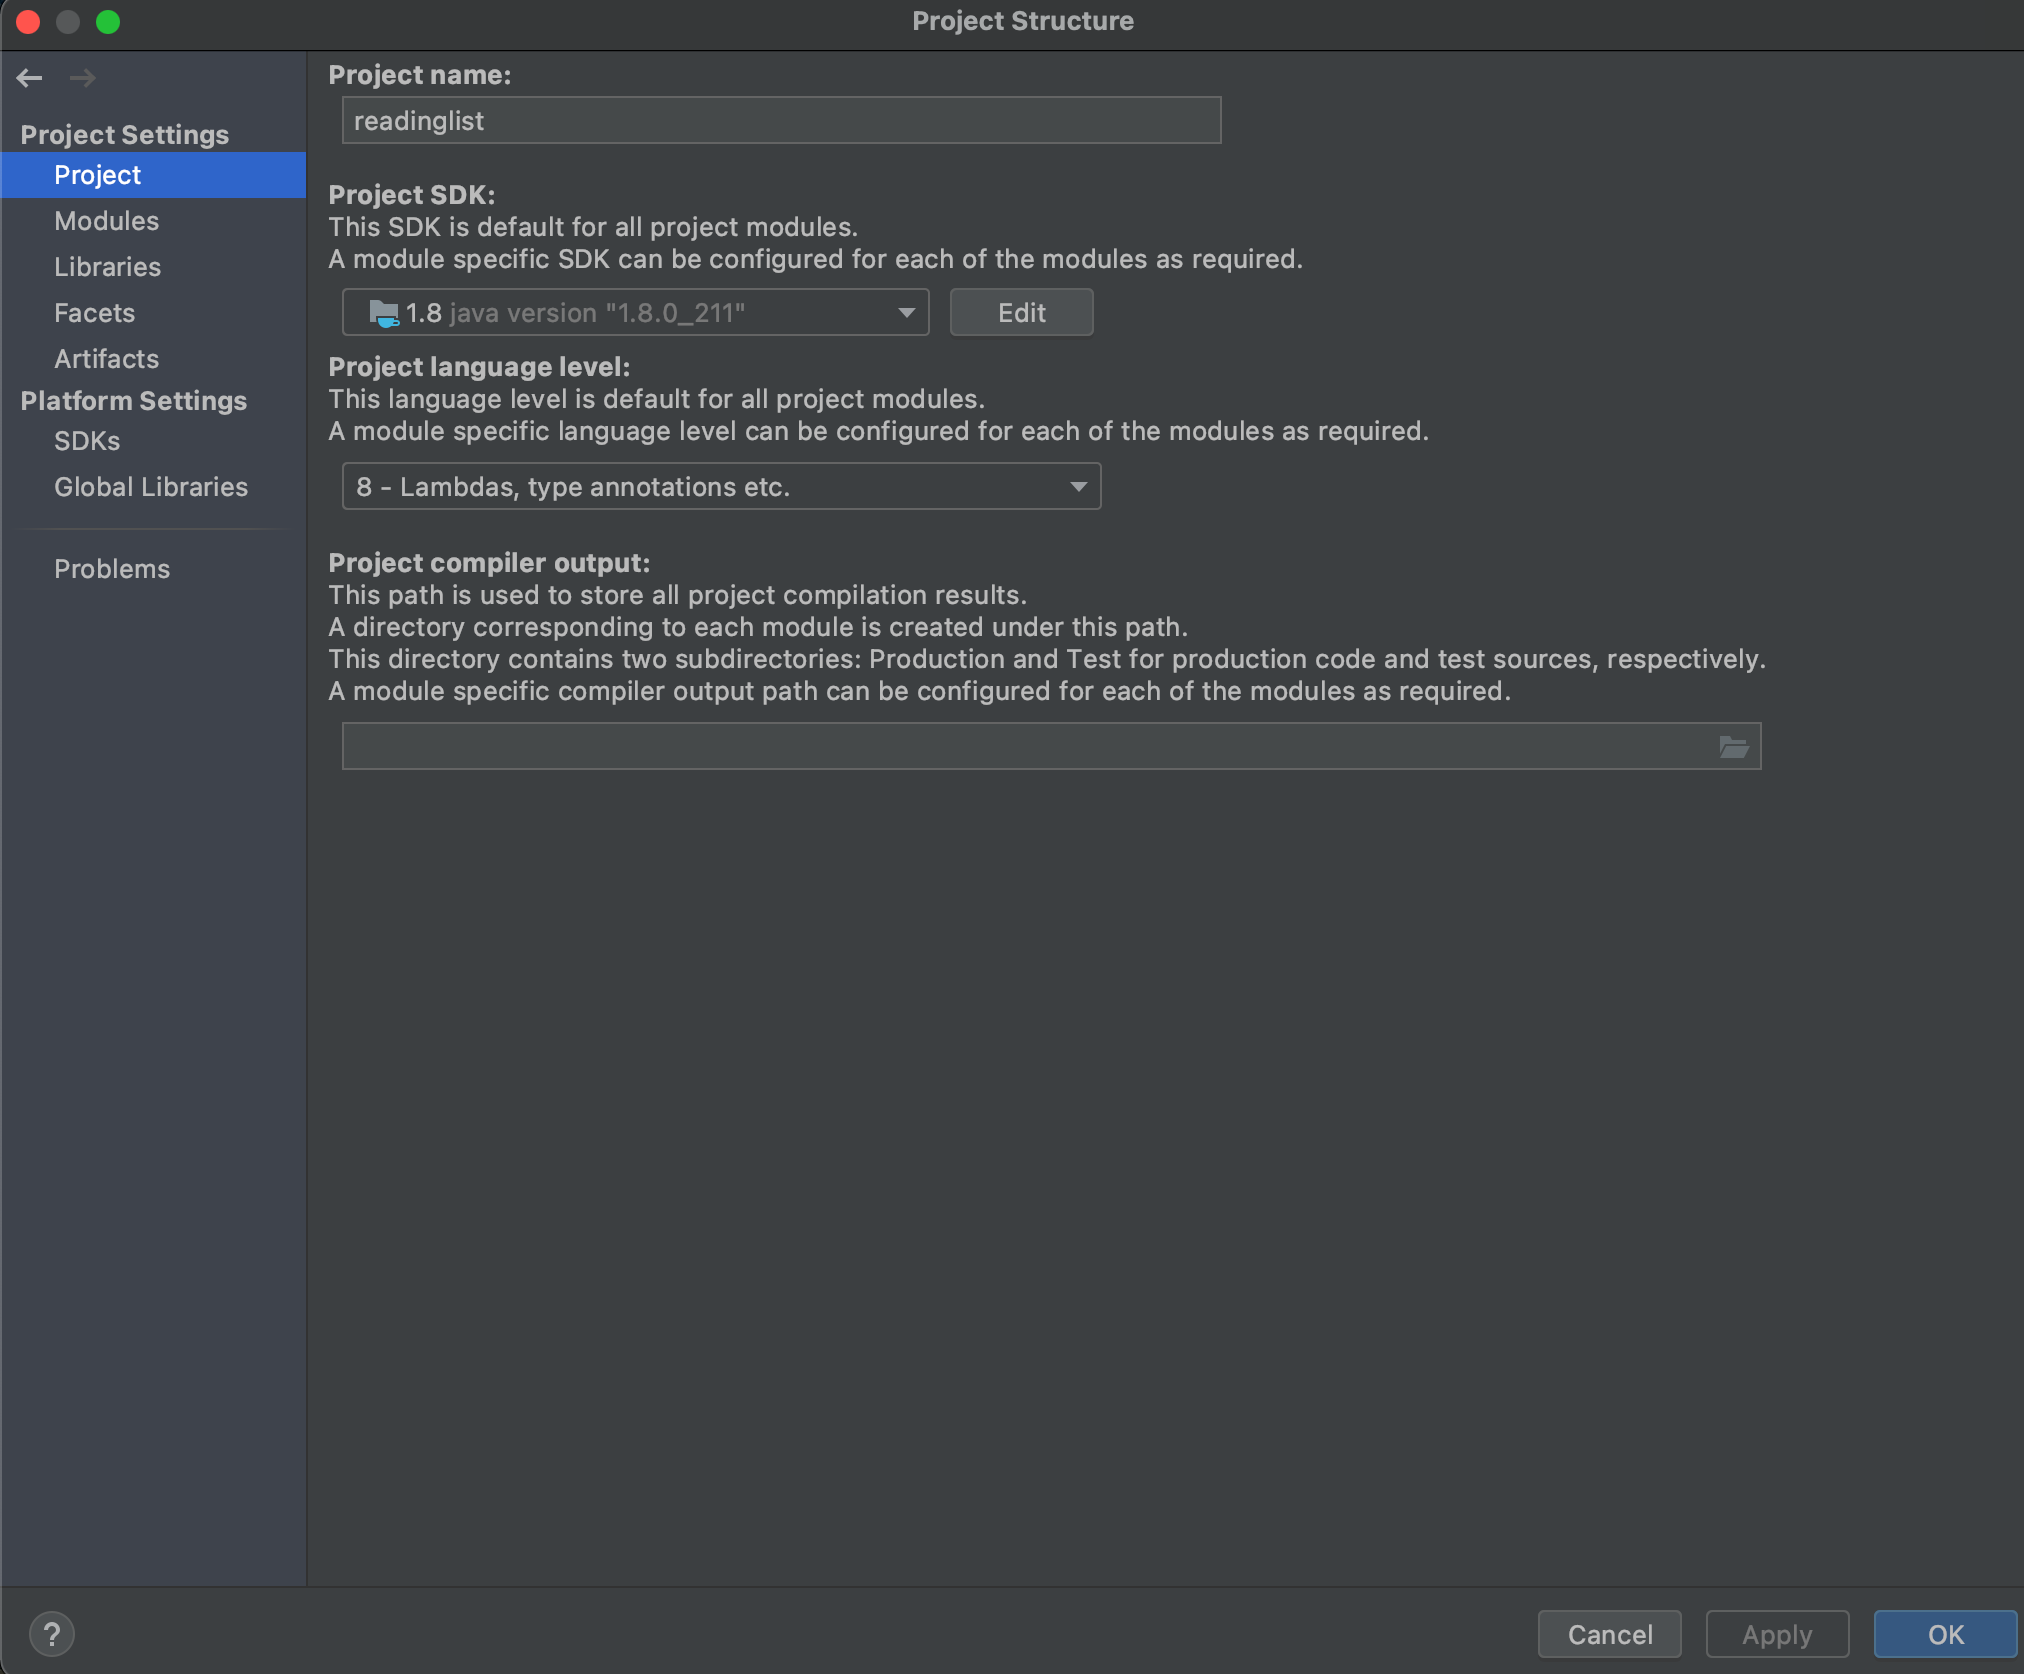The height and width of the screenshot is (1674, 2024).
Task: Open the Libraries settings page
Action: (x=107, y=267)
